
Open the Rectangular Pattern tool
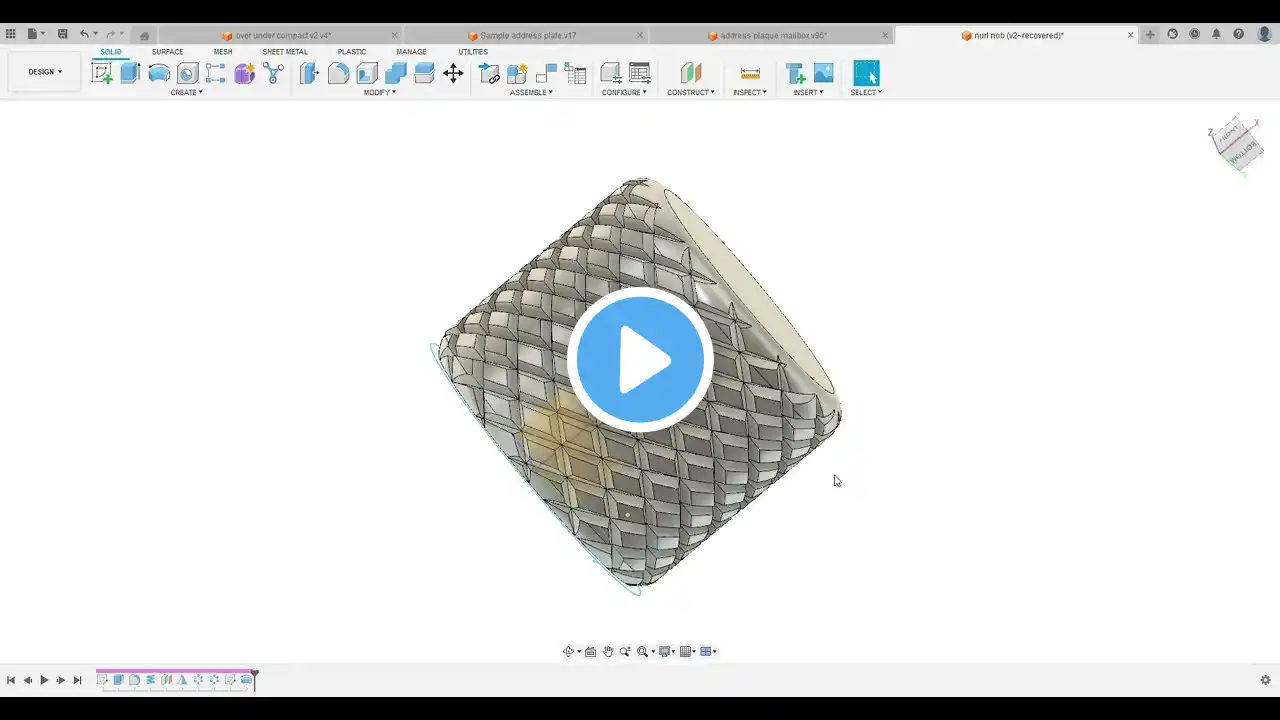tap(216, 73)
